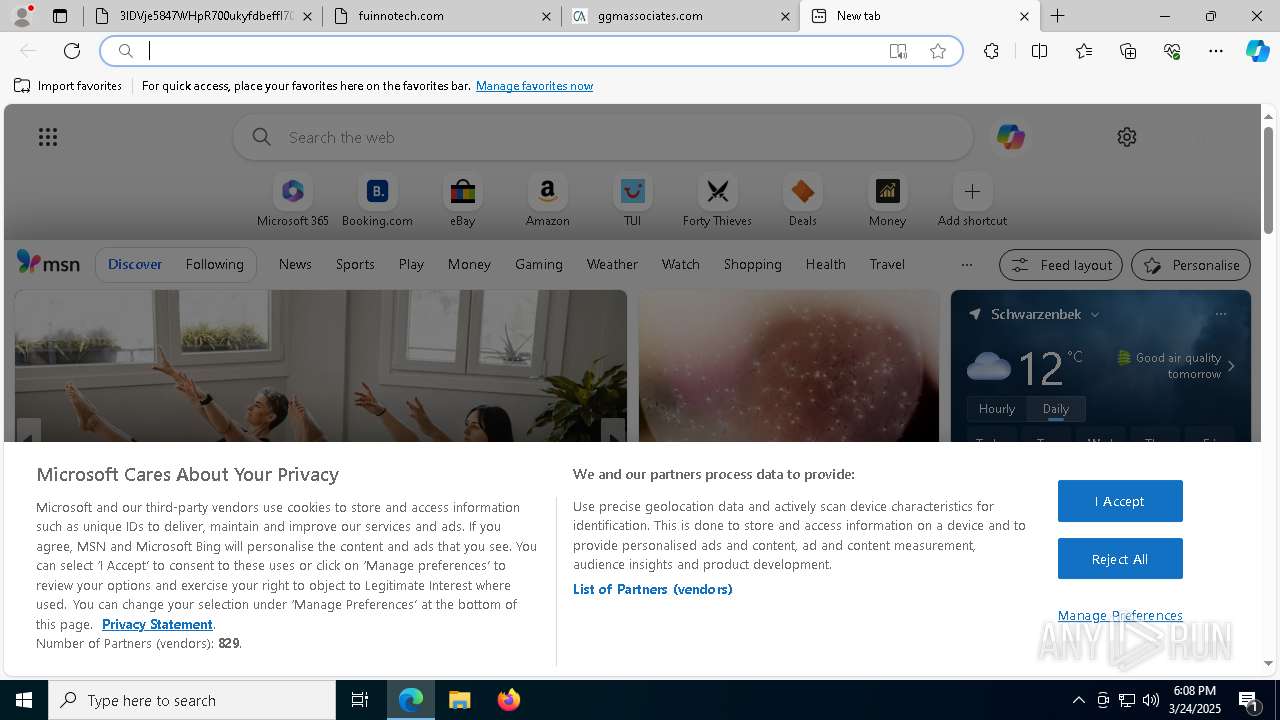
Task: Click Import favorites button
Action: point(68,86)
